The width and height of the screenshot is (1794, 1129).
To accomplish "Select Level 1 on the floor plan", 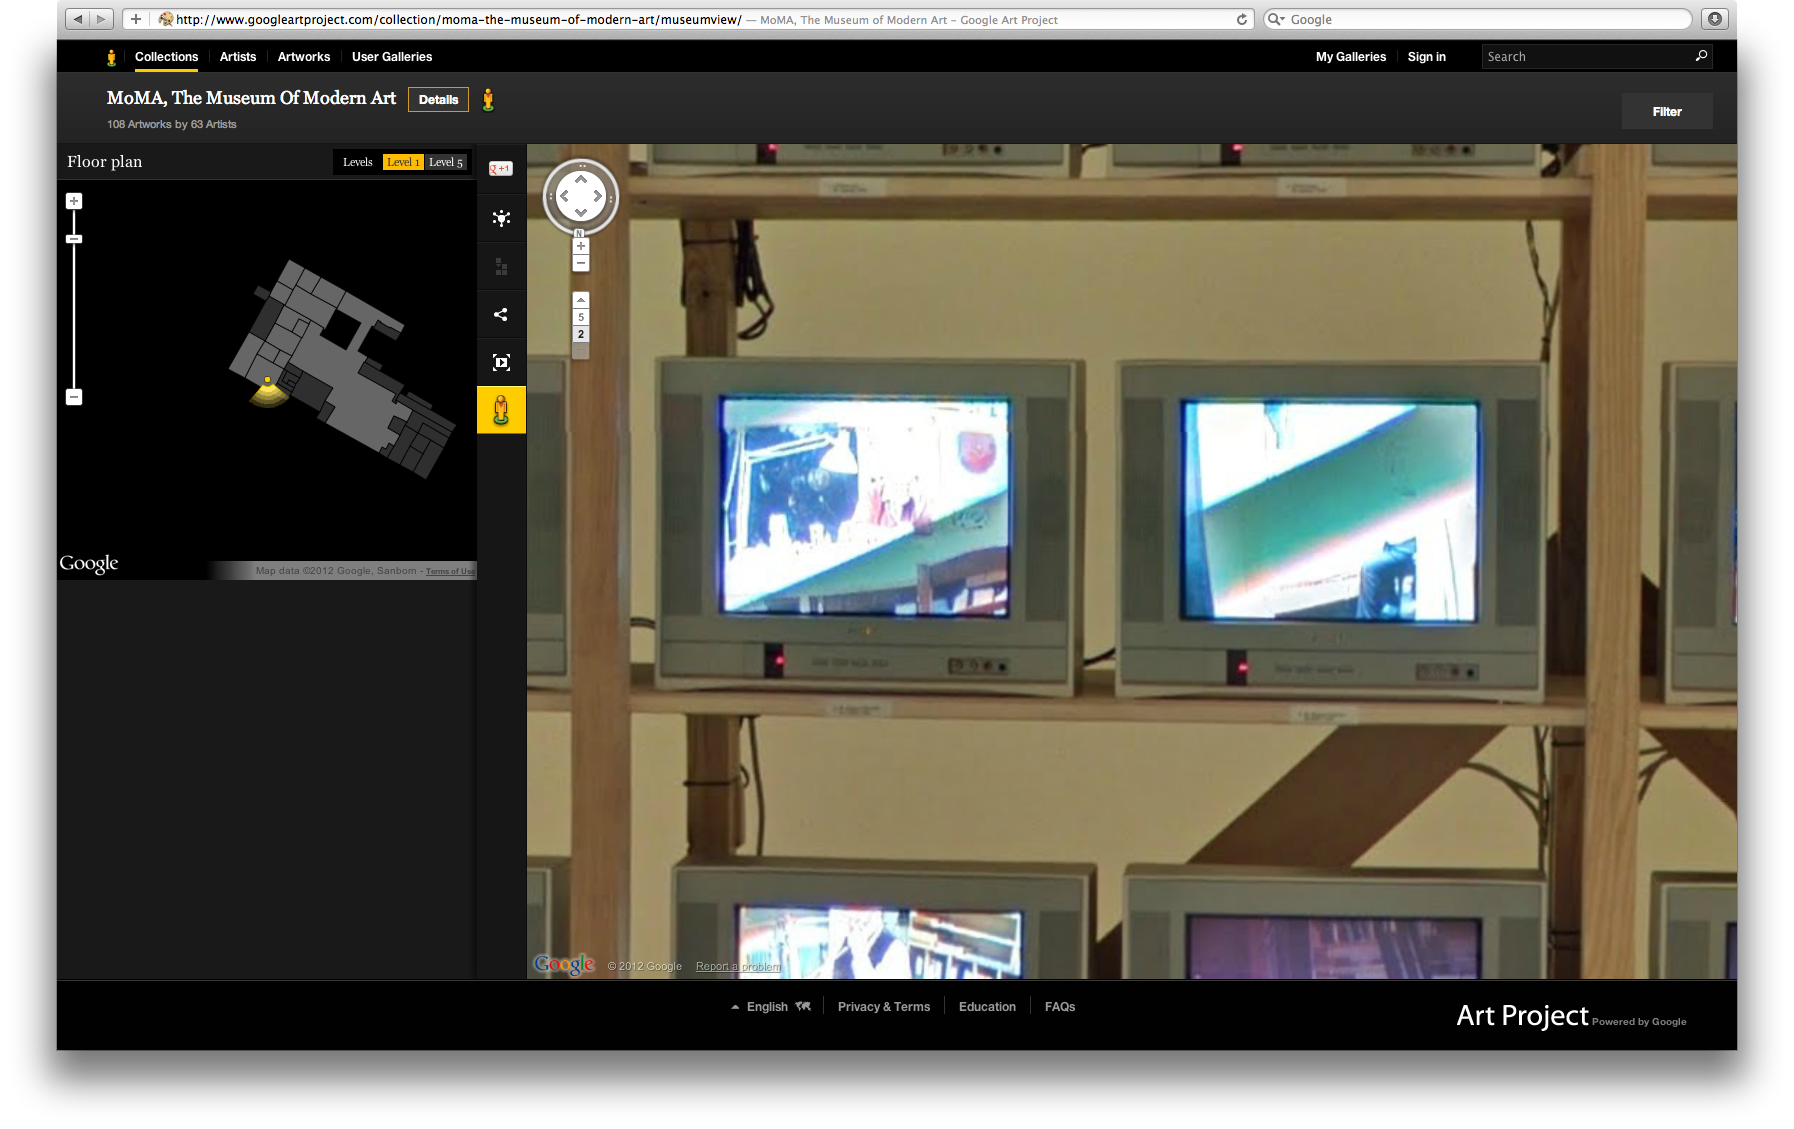I will [403, 162].
